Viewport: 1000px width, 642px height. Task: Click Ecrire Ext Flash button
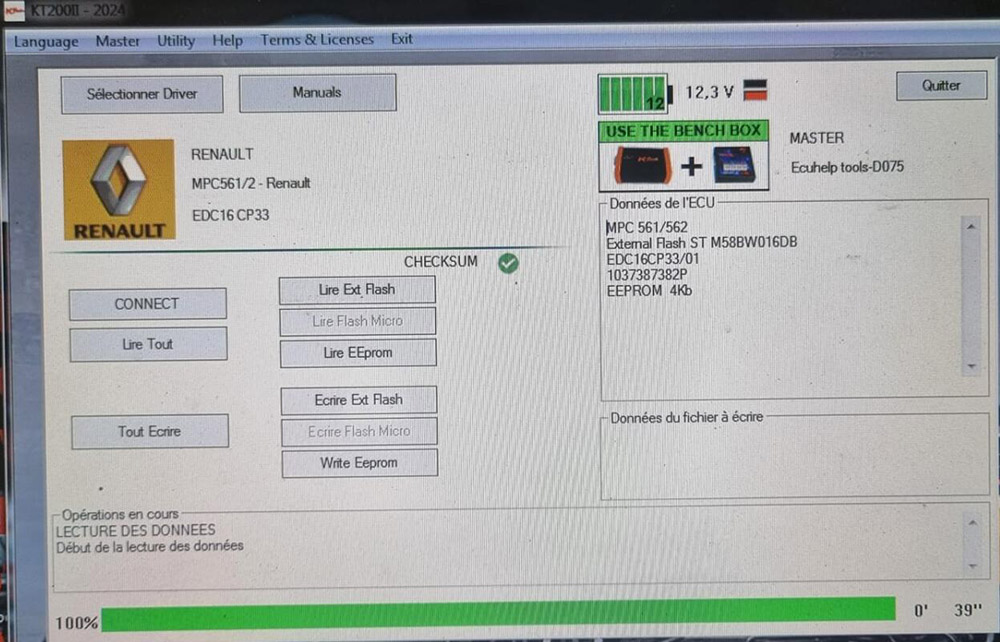tap(359, 400)
